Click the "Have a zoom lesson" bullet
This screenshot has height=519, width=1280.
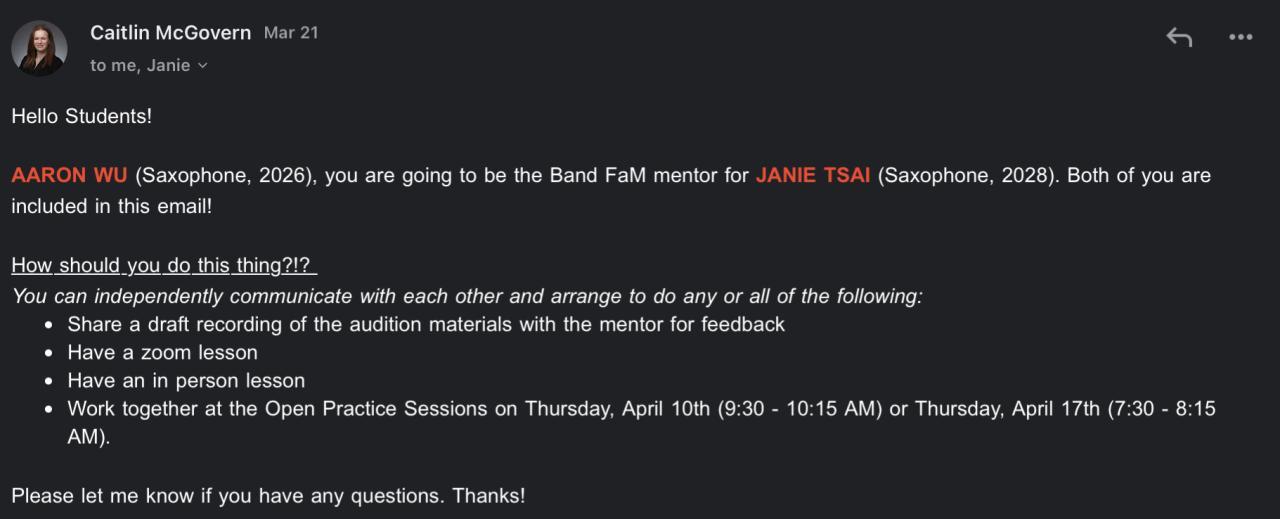[x=162, y=352]
